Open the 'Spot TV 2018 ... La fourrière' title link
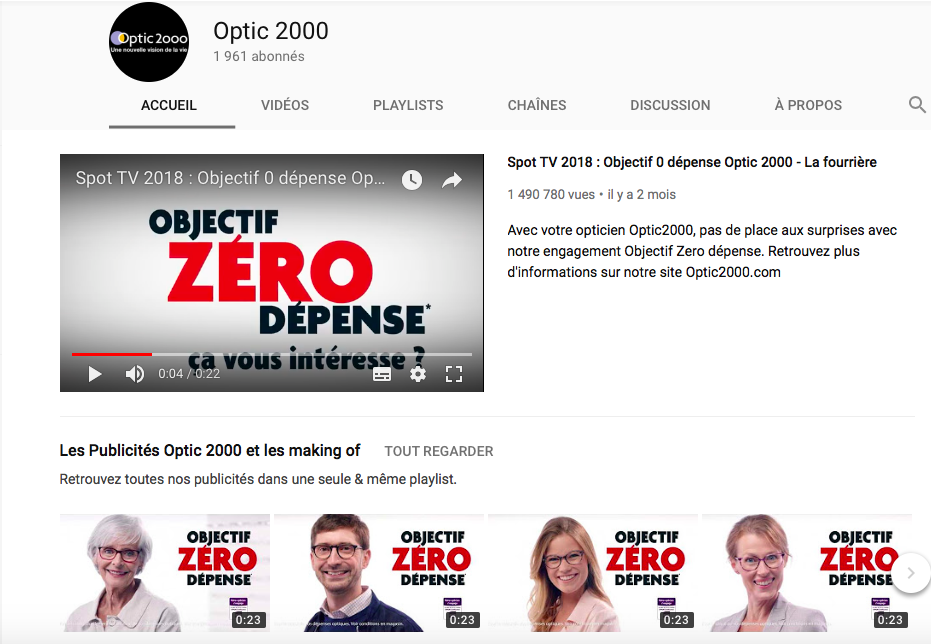 692,162
